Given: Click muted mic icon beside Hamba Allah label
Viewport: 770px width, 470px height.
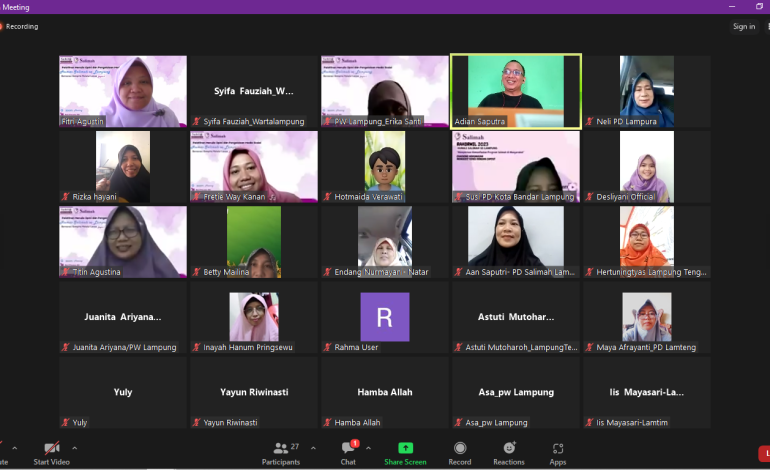Looking at the screenshot, I should point(328,422).
